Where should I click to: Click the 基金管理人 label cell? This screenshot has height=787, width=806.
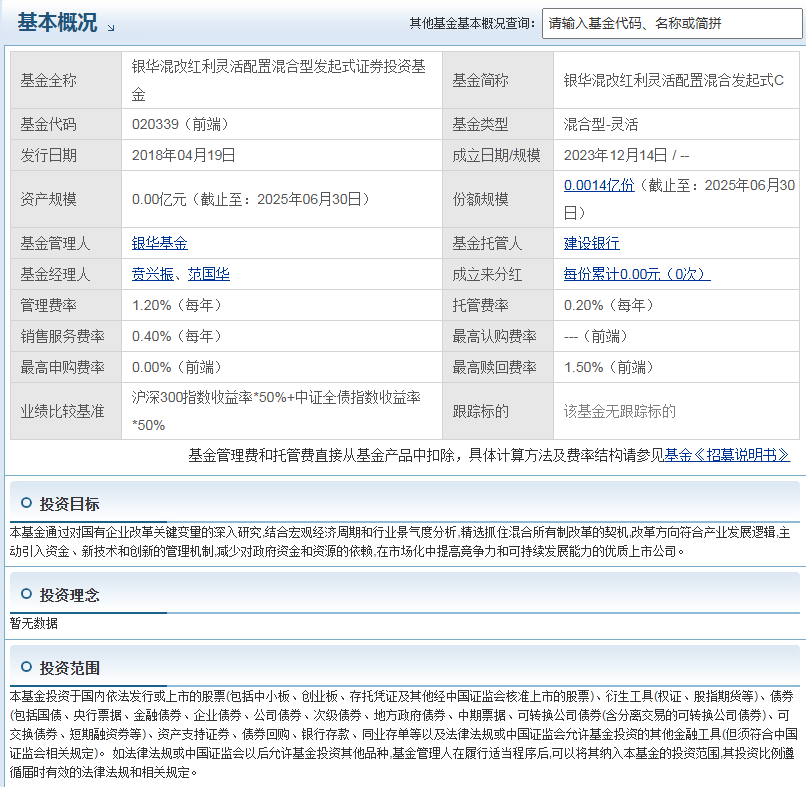coord(66,243)
